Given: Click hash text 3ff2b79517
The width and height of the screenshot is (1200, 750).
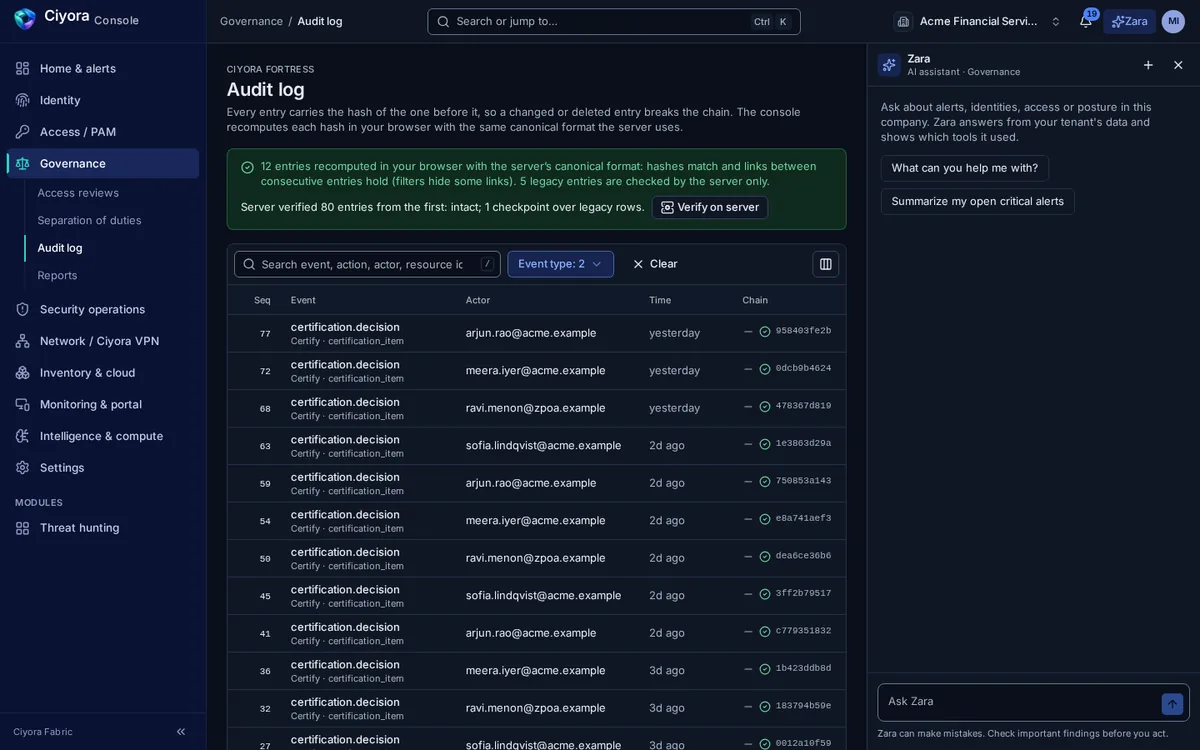Looking at the screenshot, I should [x=803, y=594].
